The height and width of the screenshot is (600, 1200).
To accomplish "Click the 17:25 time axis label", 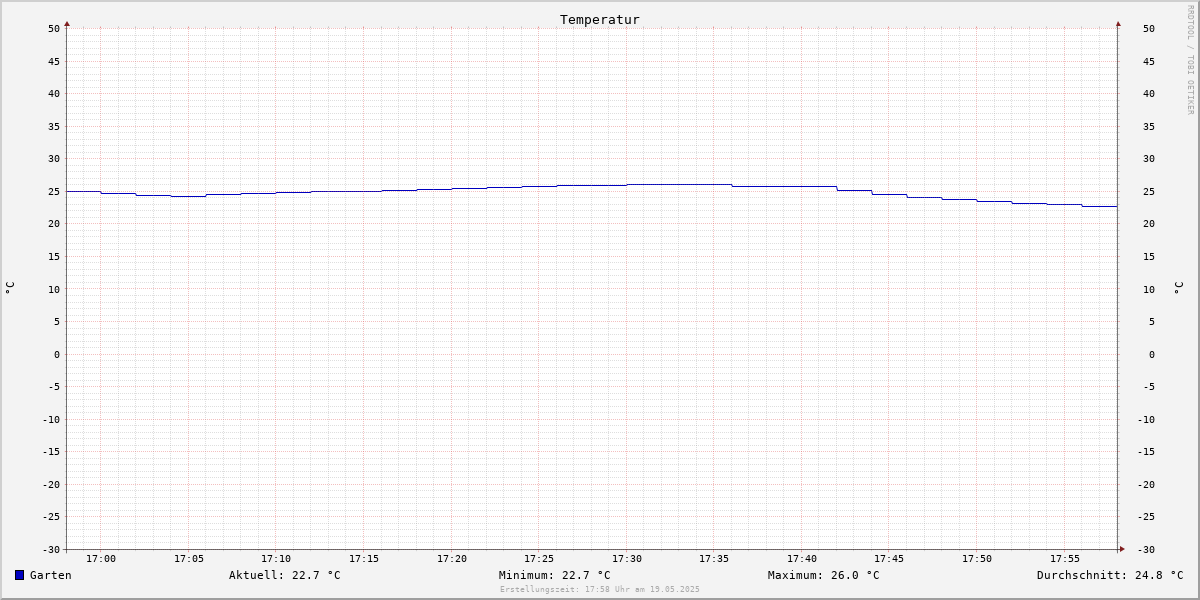I will [x=539, y=558].
